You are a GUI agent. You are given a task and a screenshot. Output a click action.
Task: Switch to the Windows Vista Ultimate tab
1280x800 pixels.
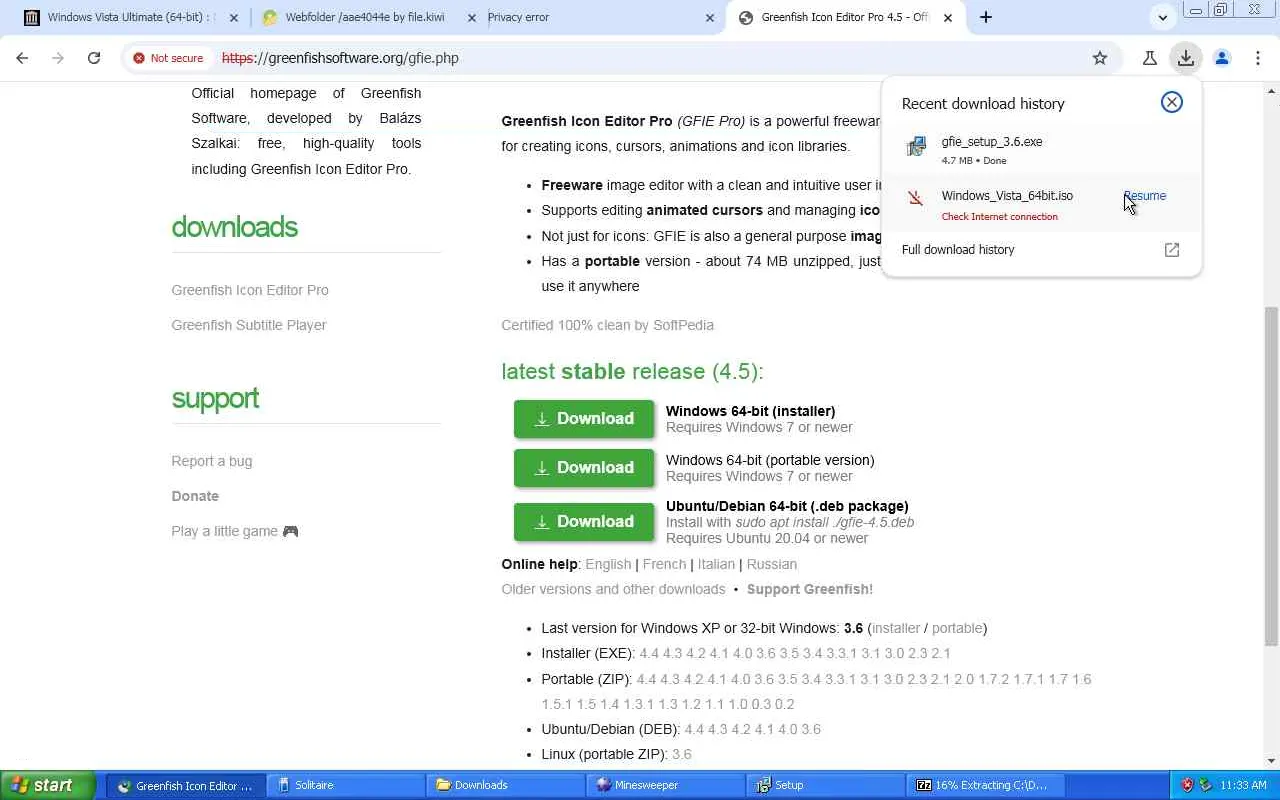tap(130, 18)
